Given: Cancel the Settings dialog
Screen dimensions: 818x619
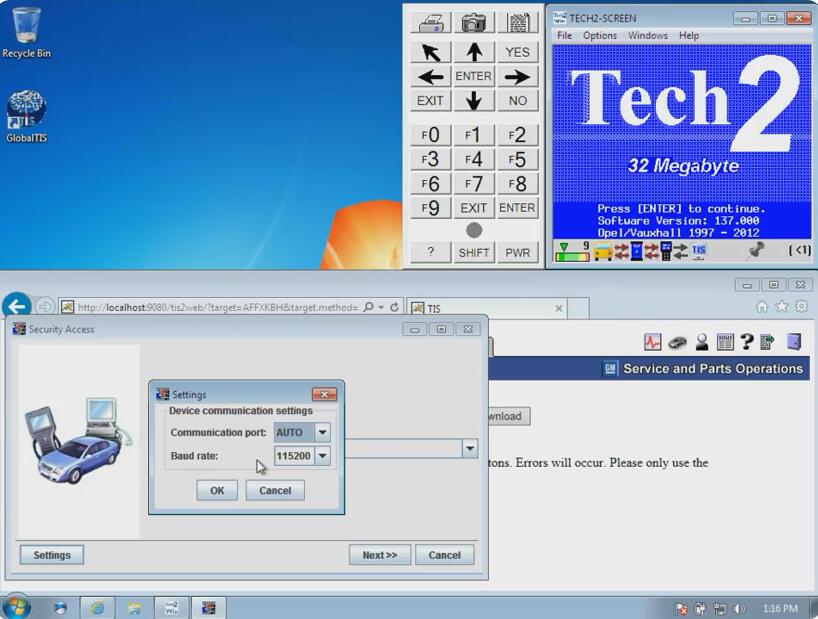Looking at the screenshot, I should tap(275, 490).
